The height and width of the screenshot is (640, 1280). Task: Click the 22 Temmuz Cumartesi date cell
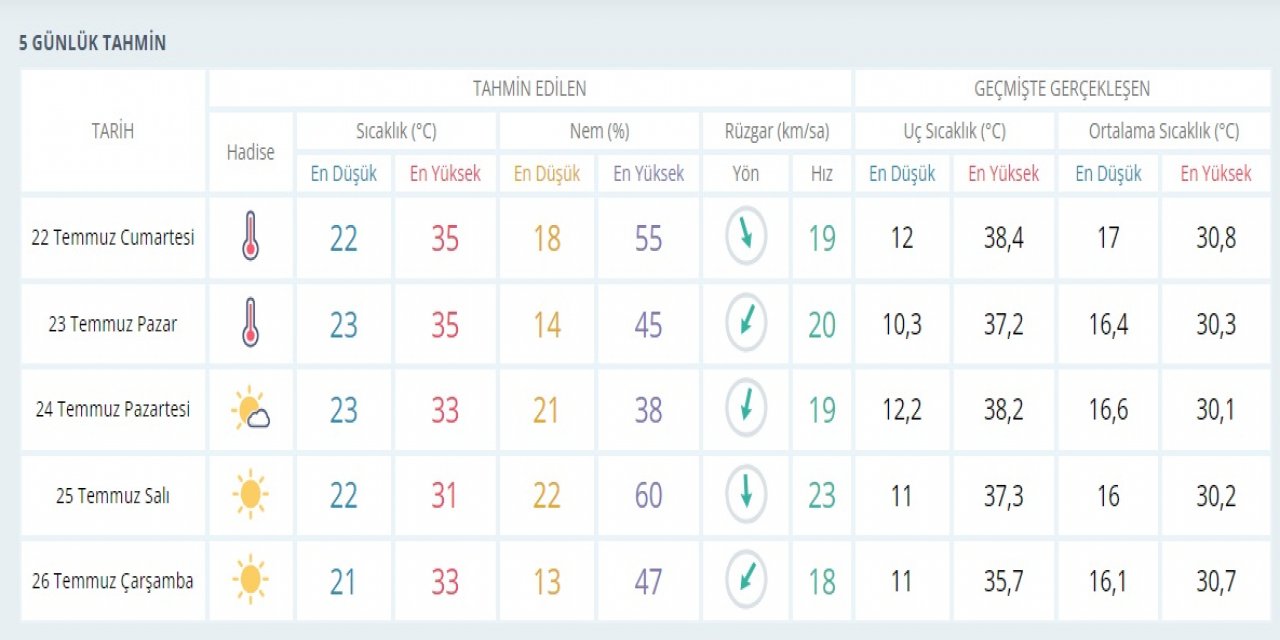tap(113, 238)
